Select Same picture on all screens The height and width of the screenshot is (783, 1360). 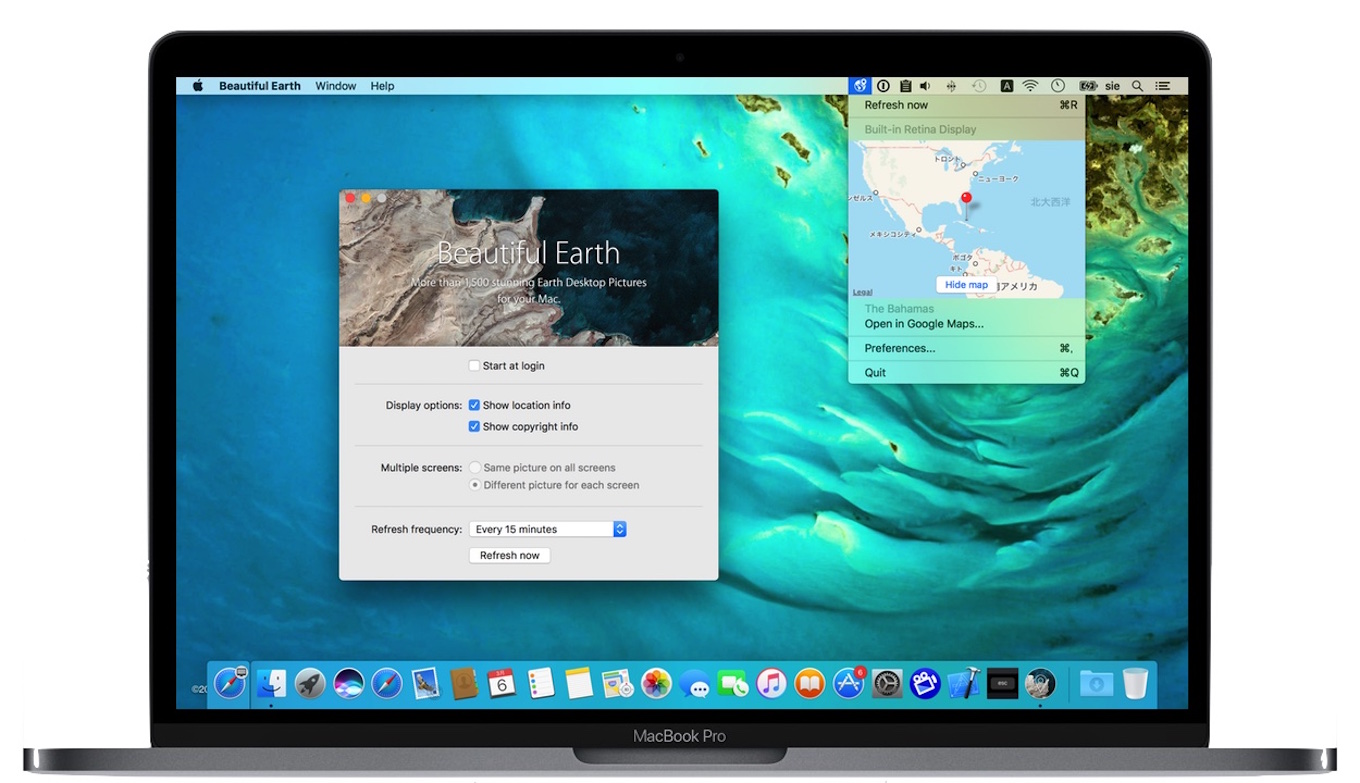[x=475, y=467]
